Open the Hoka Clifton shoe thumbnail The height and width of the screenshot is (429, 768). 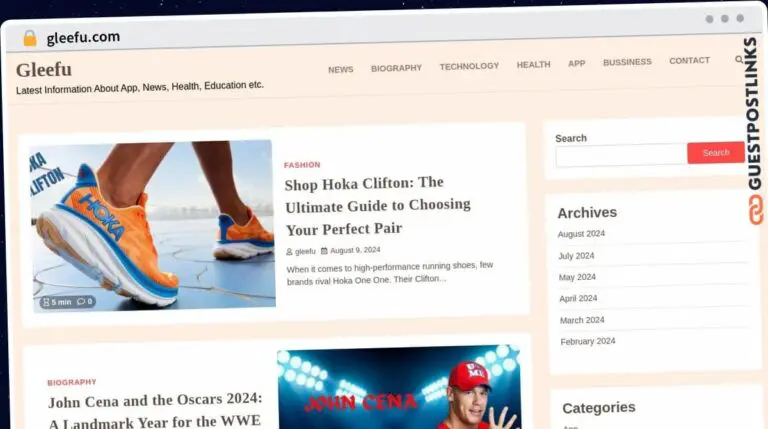[x=152, y=226]
